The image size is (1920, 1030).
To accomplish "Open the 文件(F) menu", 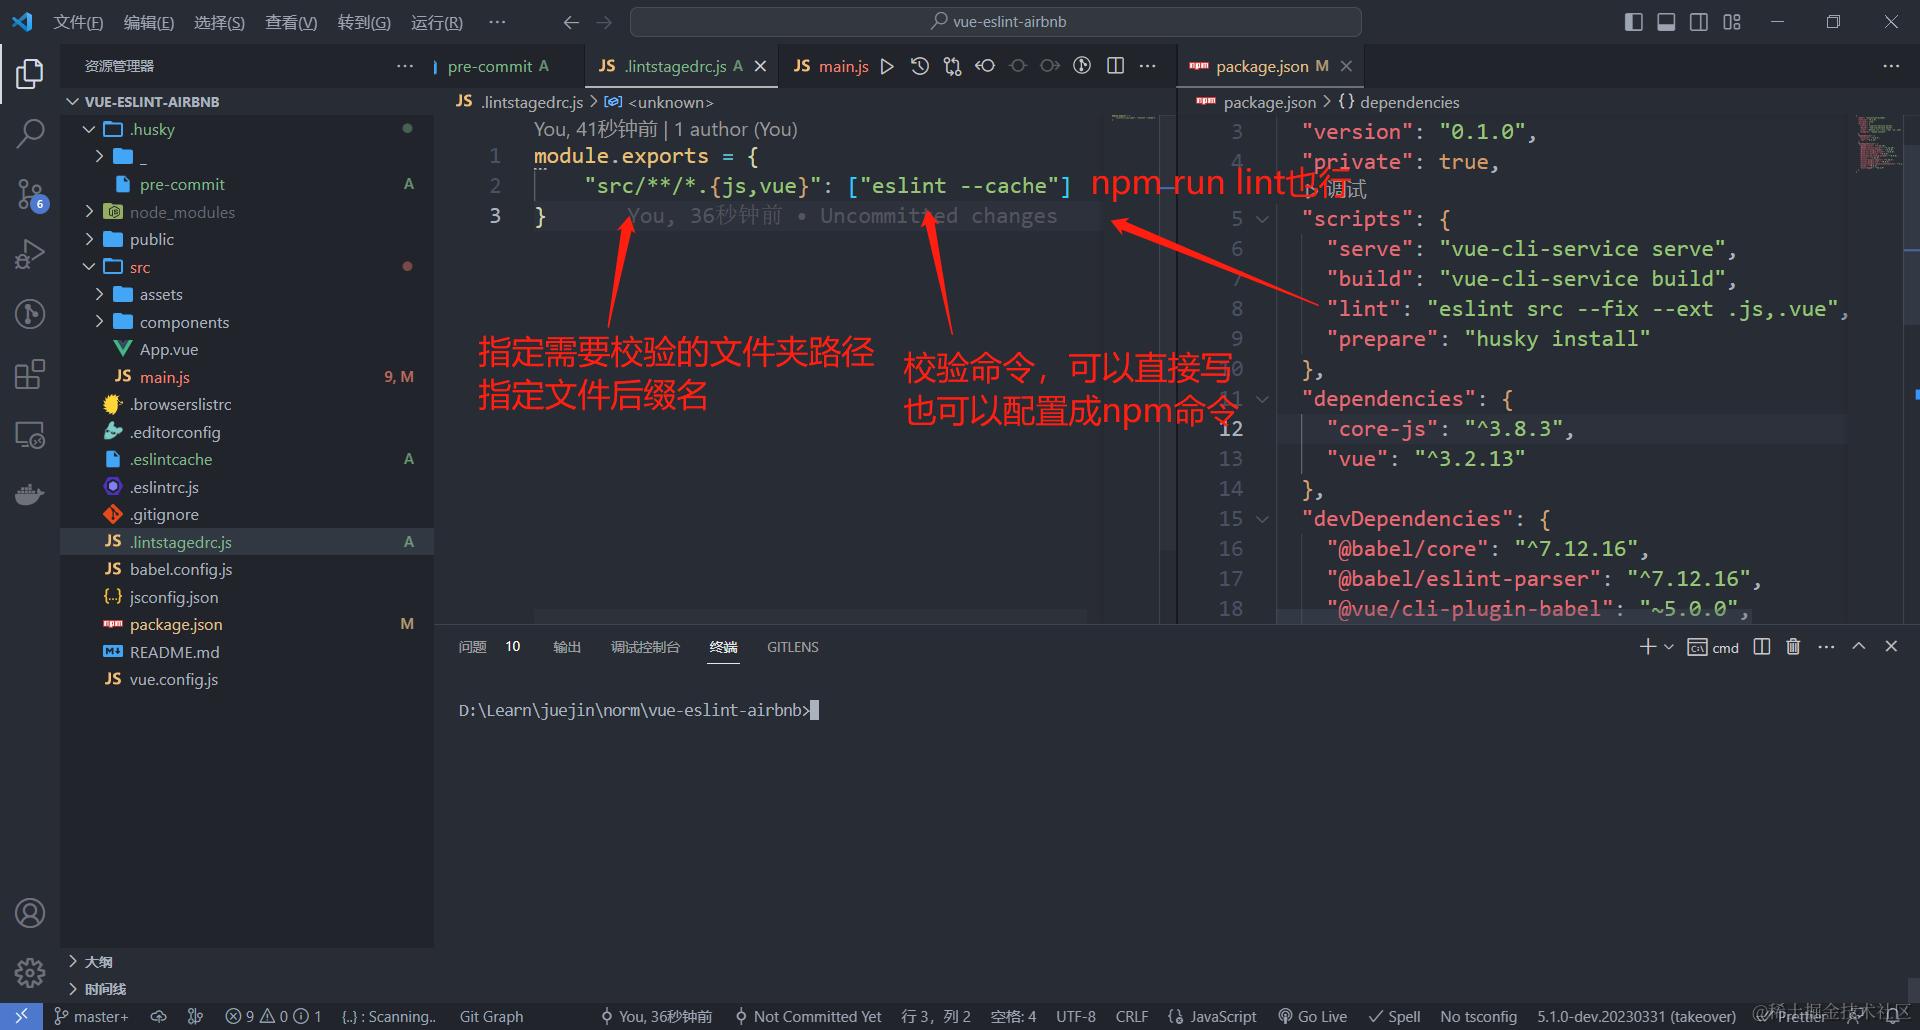I will coord(78,22).
